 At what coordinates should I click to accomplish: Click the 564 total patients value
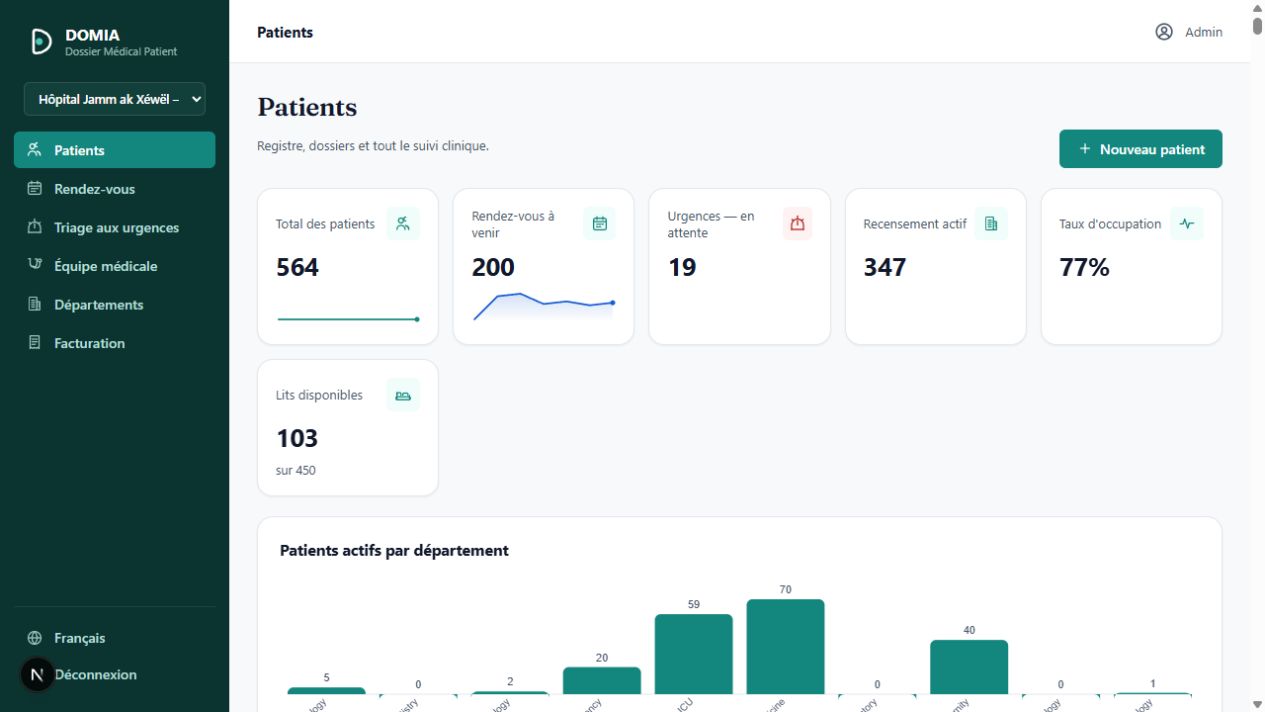tap(297, 267)
